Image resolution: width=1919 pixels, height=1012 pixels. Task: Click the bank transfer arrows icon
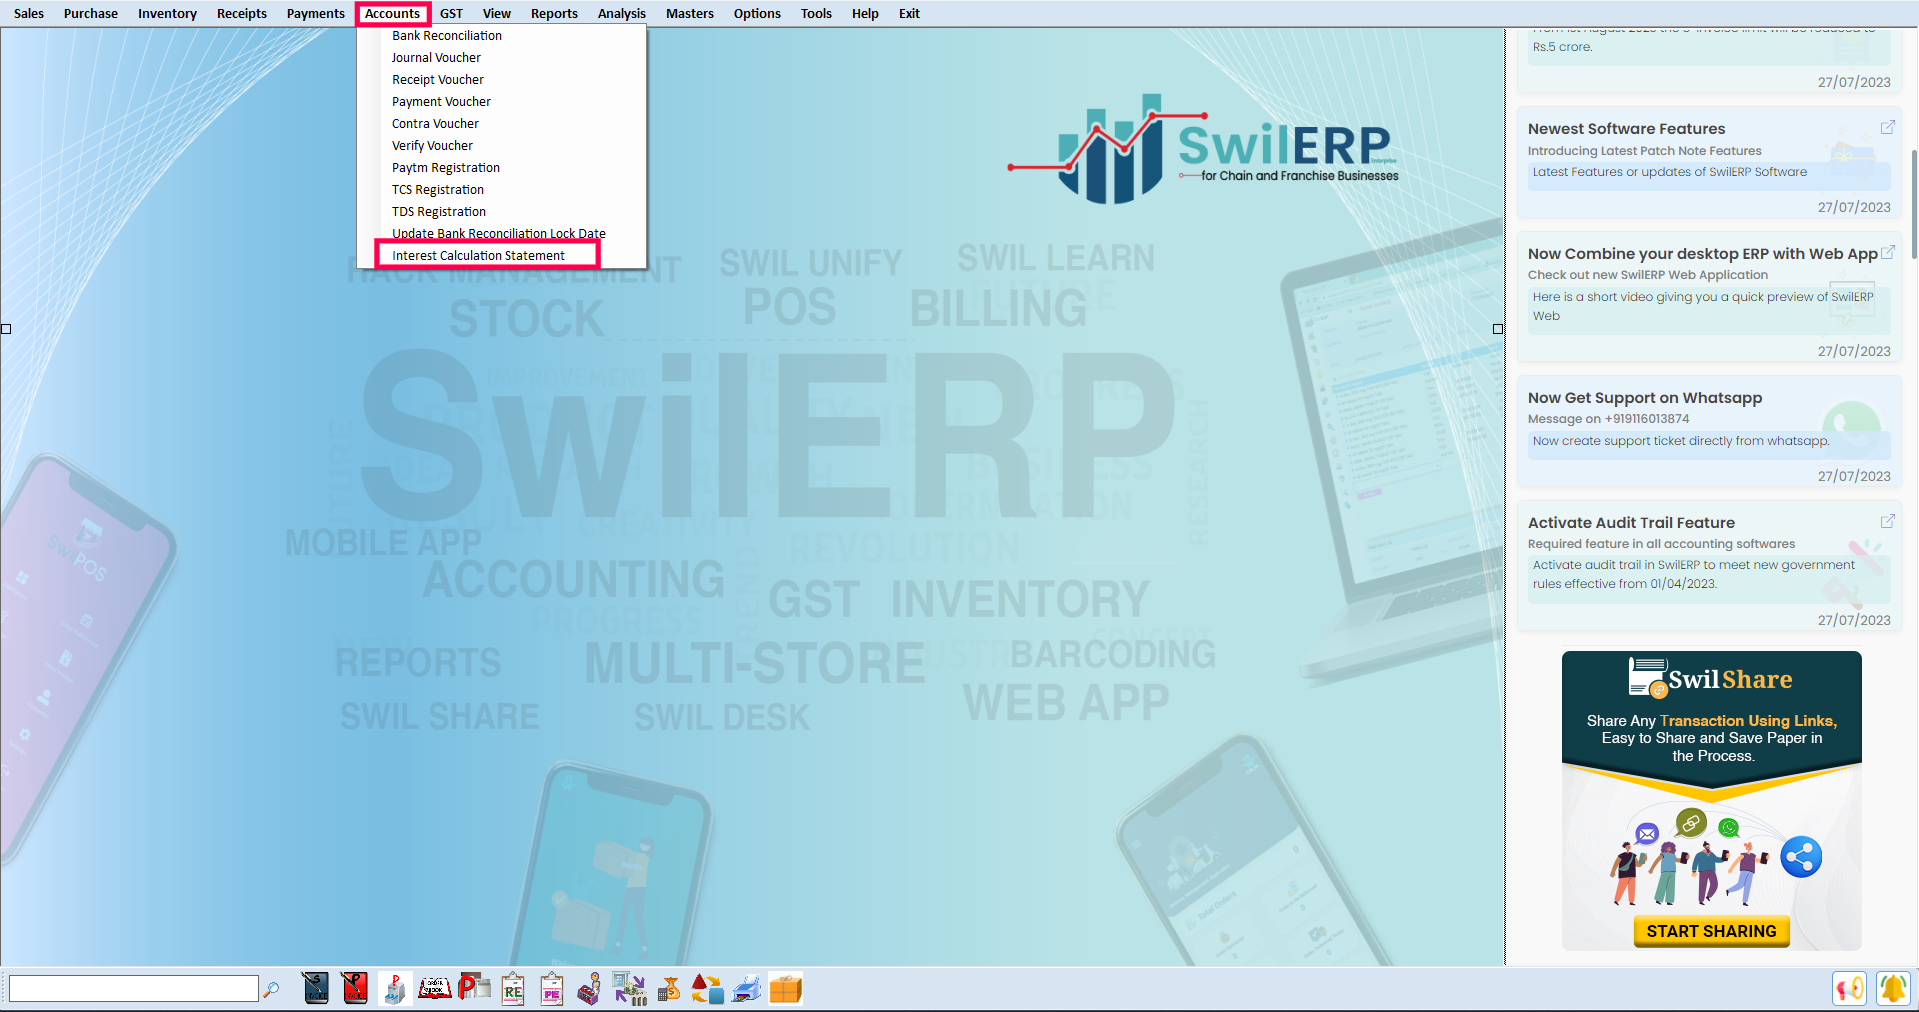[x=630, y=988]
